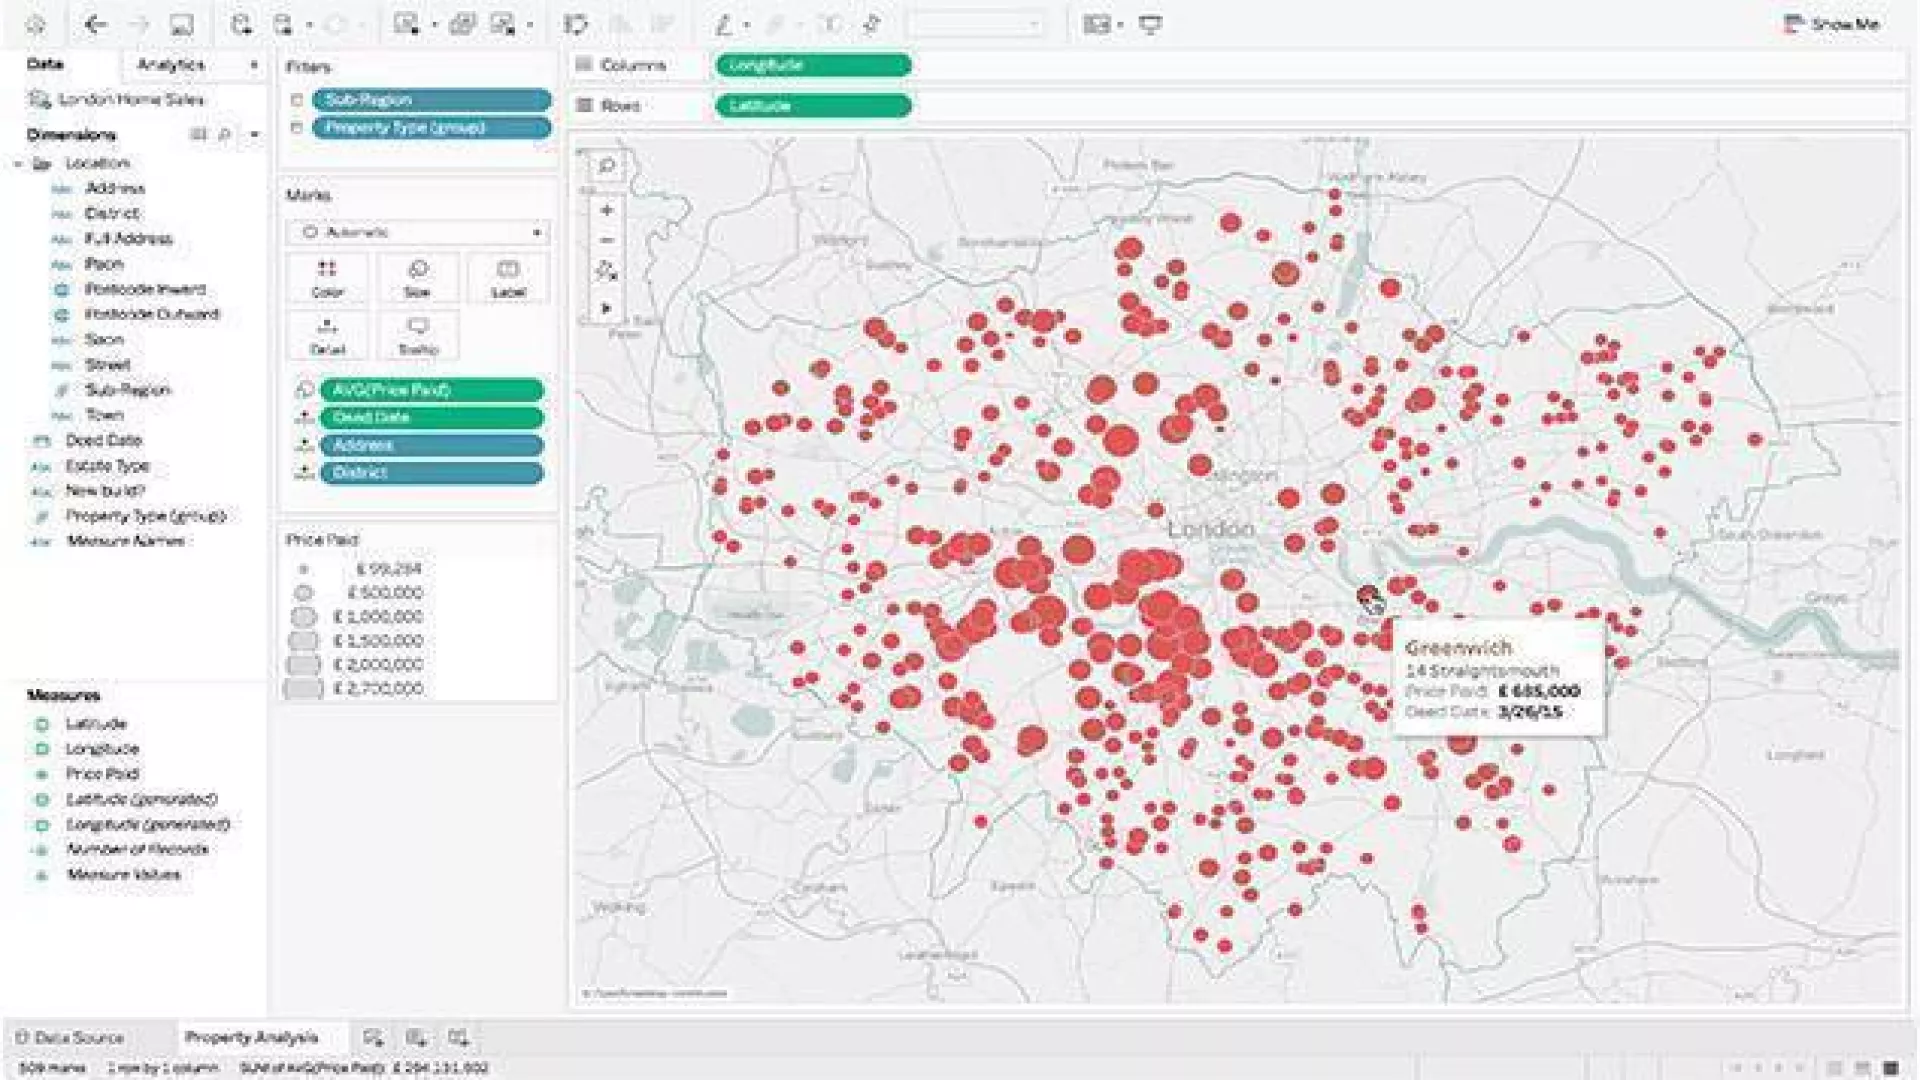Click the presentation mode icon in toolbar
Image resolution: width=1920 pixels, height=1080 pixels.
click(1151, 24)
